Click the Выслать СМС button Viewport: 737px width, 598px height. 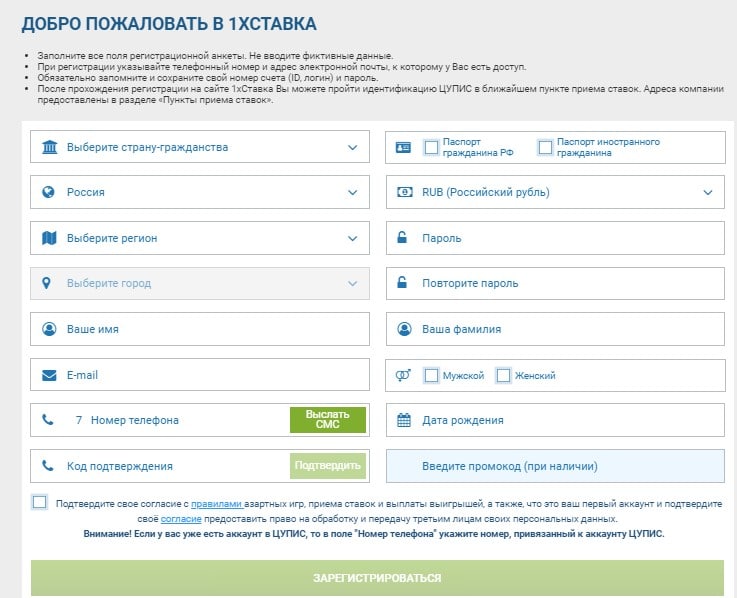pyautogui.click(x=328, y=419)
